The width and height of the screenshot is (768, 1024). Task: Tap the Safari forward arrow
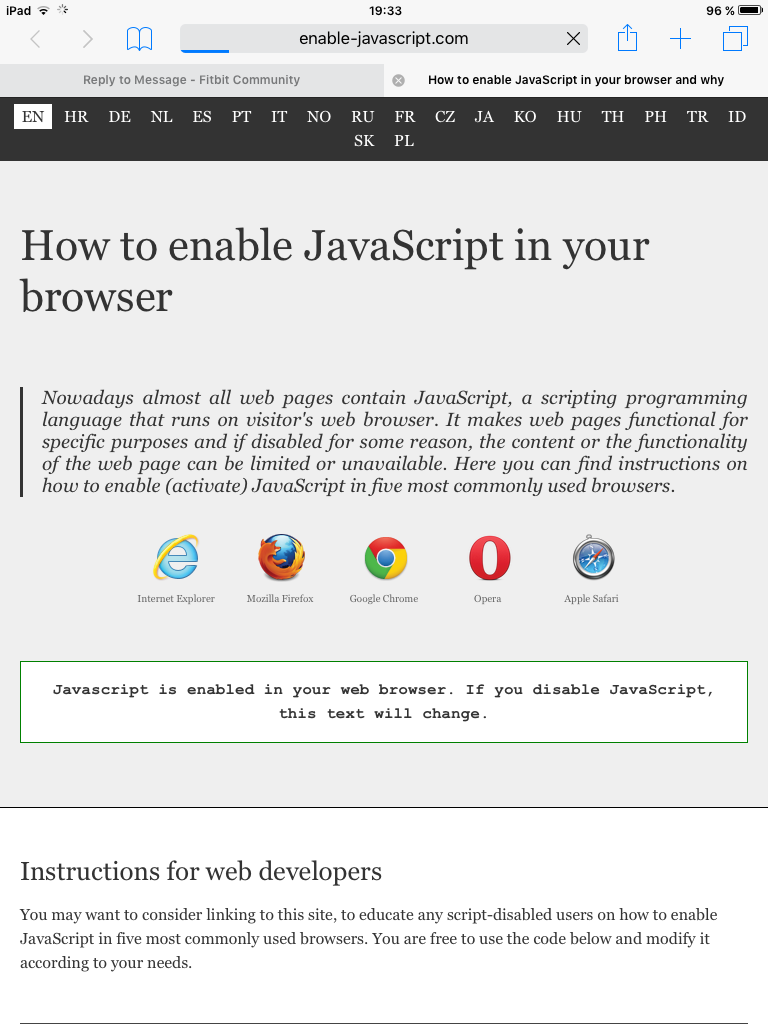click(88, 39)
